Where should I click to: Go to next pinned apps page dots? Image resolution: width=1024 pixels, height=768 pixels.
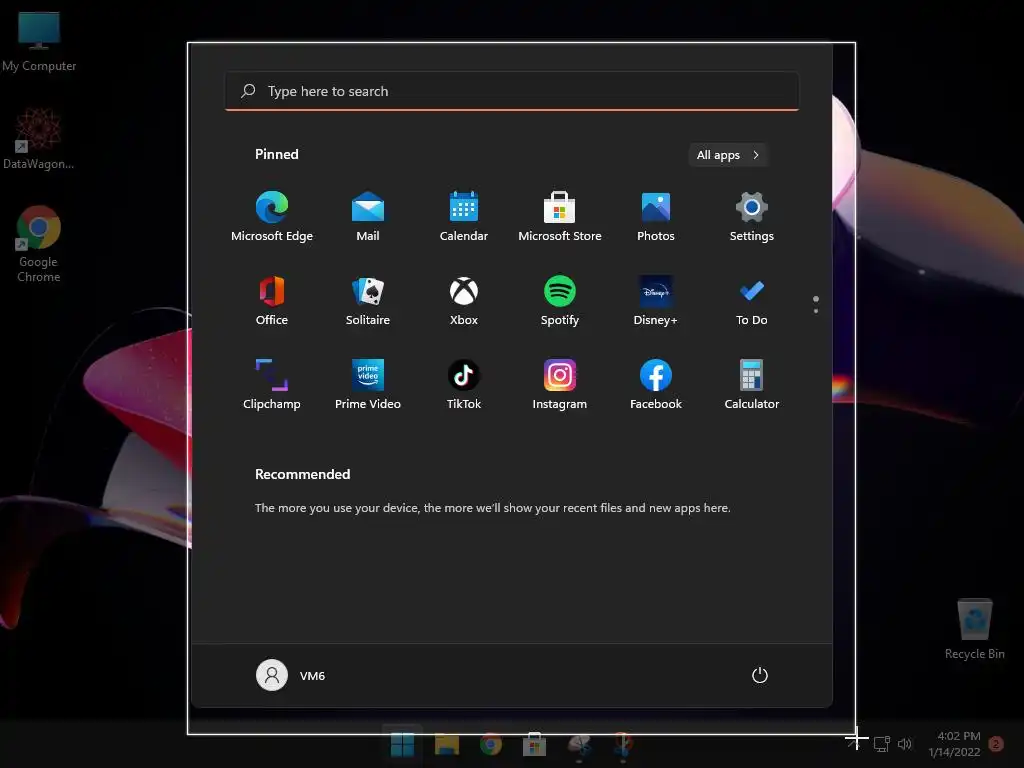pos(816,304)
